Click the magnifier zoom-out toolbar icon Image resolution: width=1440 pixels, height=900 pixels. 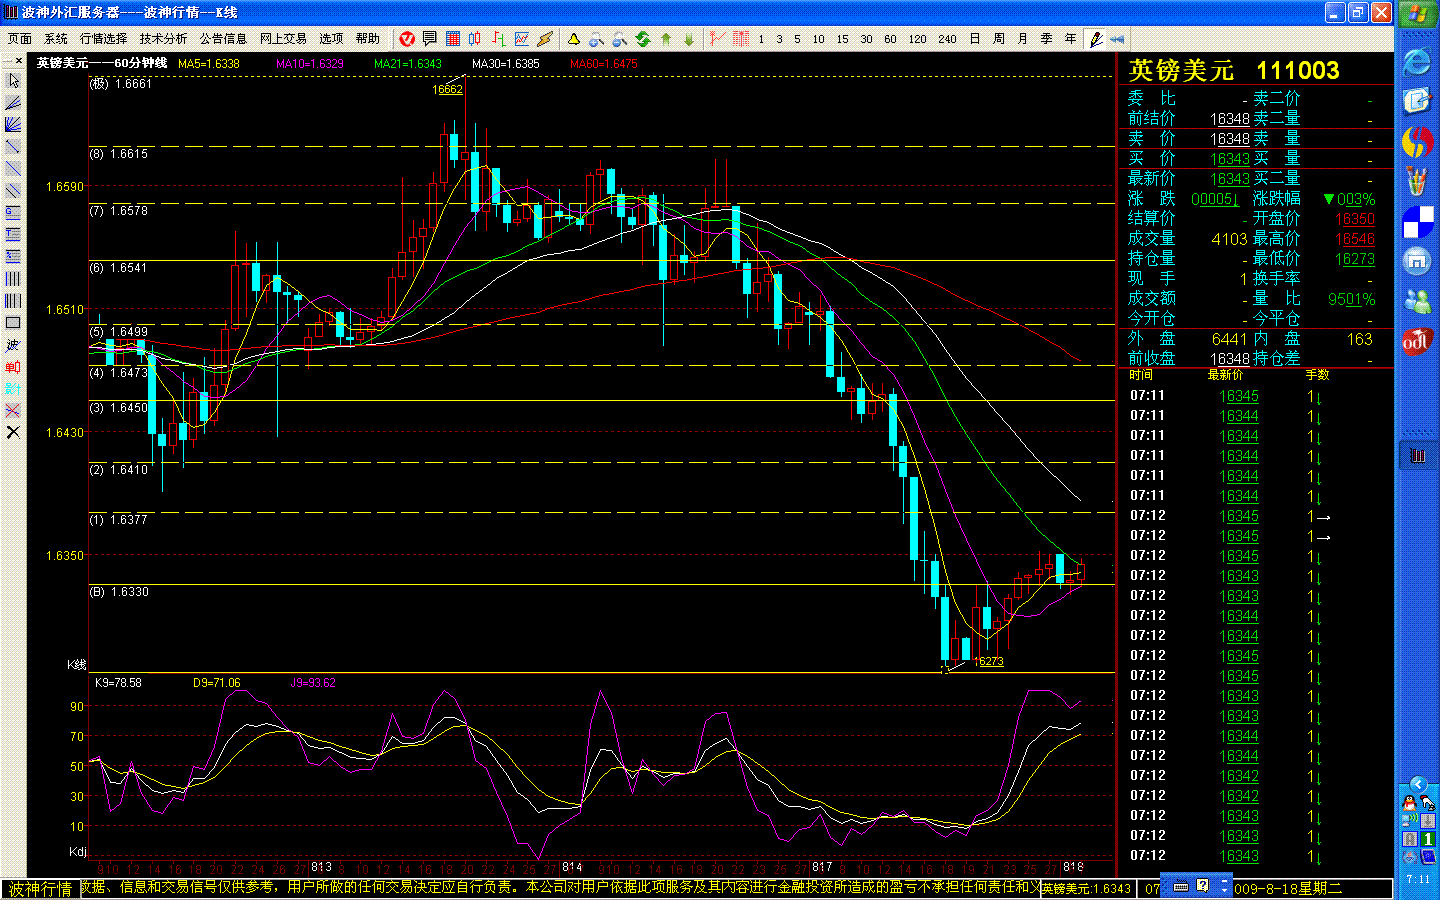tap(620, 39)
